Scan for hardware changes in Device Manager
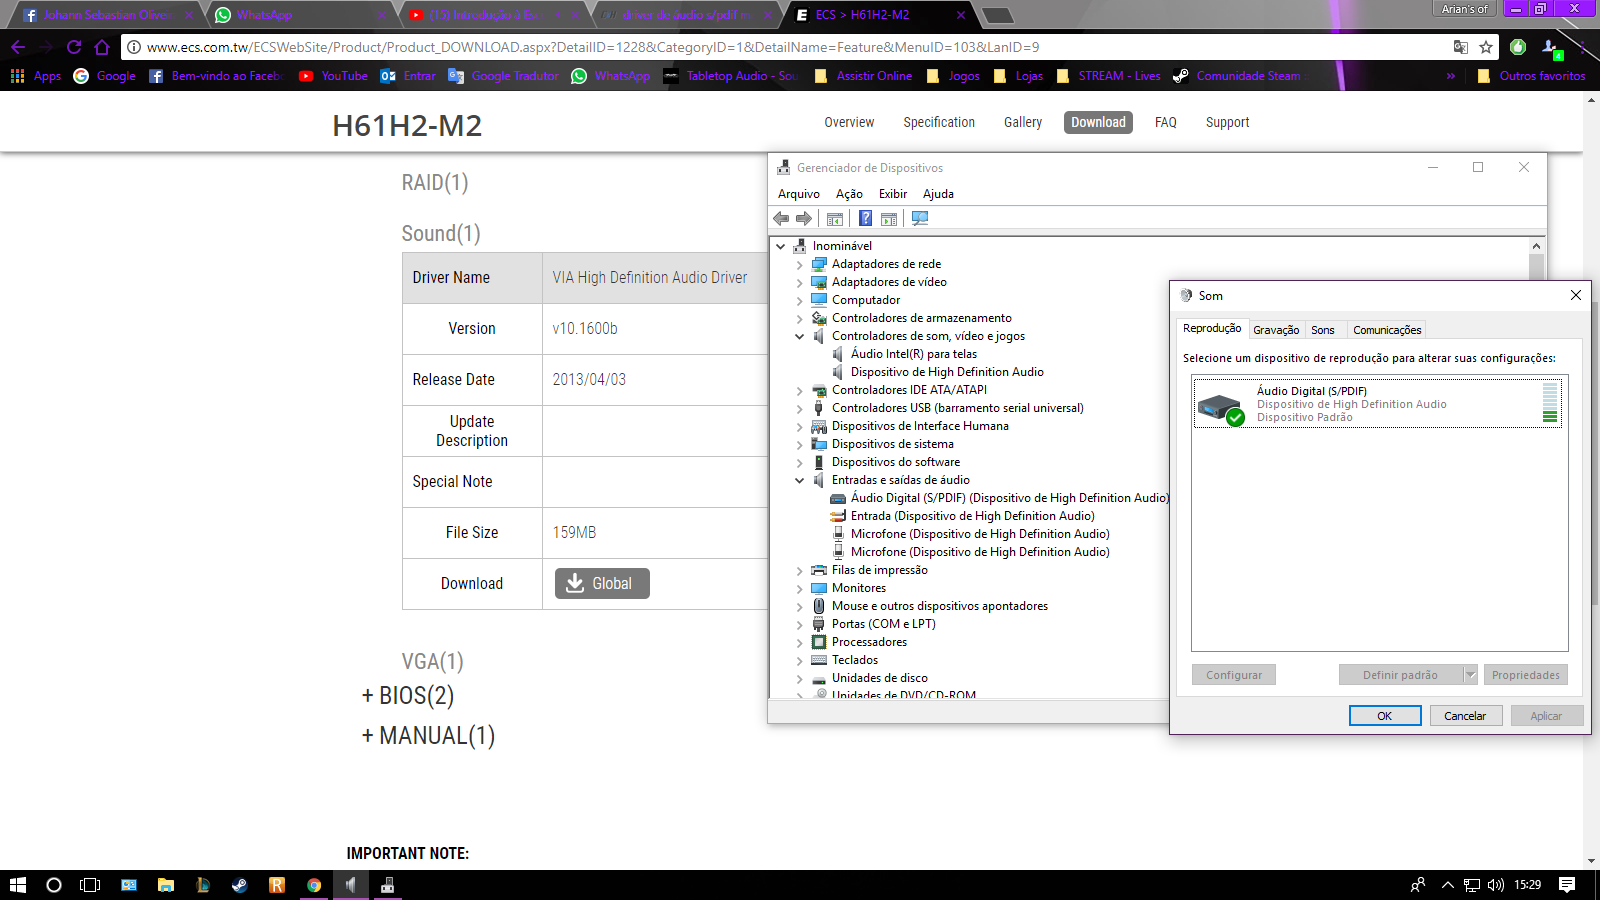Viewport: 1600px width, 900px height. (x=920, y=218)
